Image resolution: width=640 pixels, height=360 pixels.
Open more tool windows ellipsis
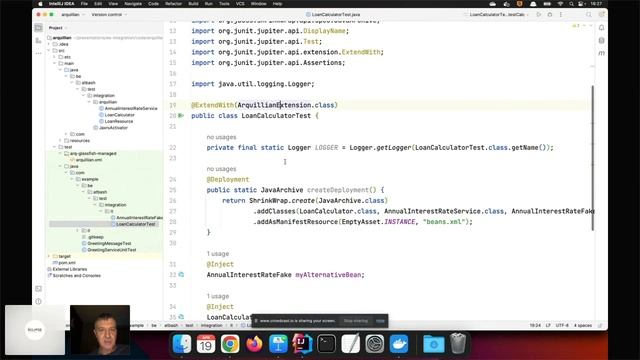pos(38,53)
